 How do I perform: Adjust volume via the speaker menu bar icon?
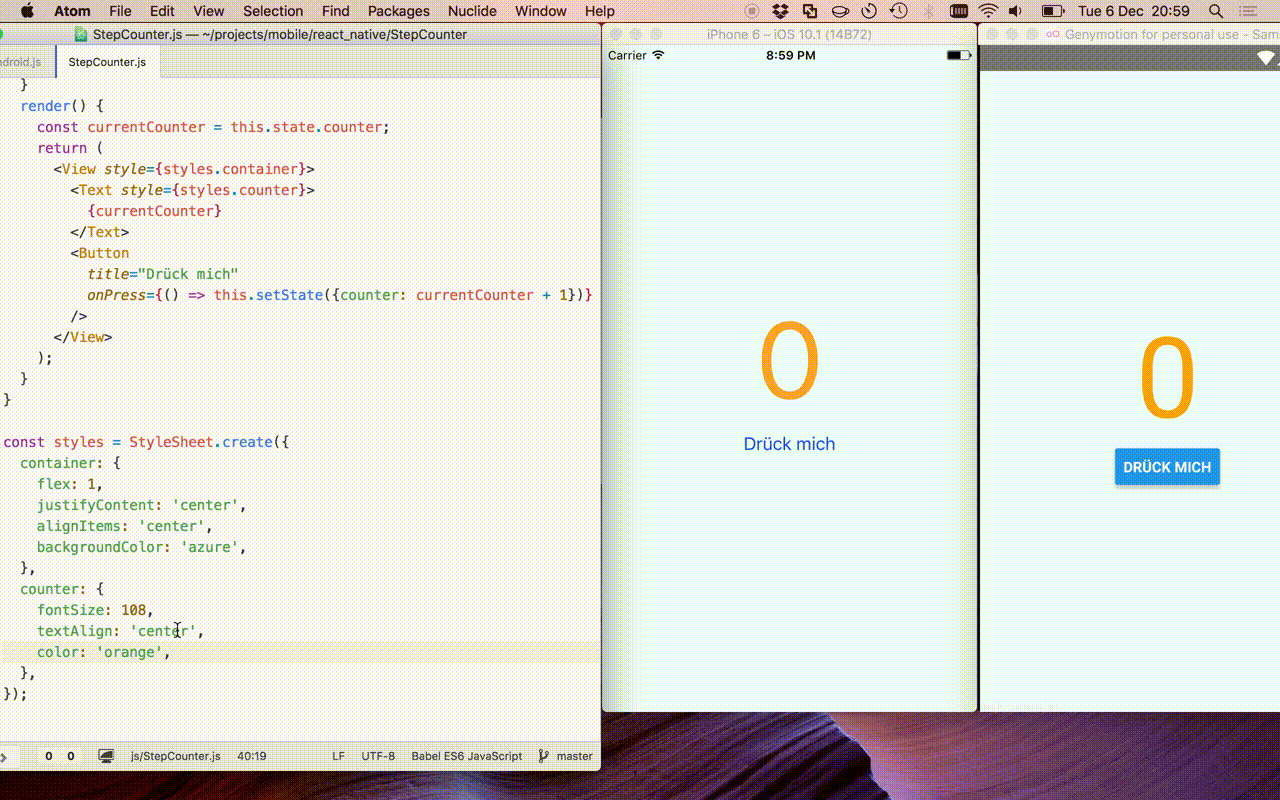1014,11
